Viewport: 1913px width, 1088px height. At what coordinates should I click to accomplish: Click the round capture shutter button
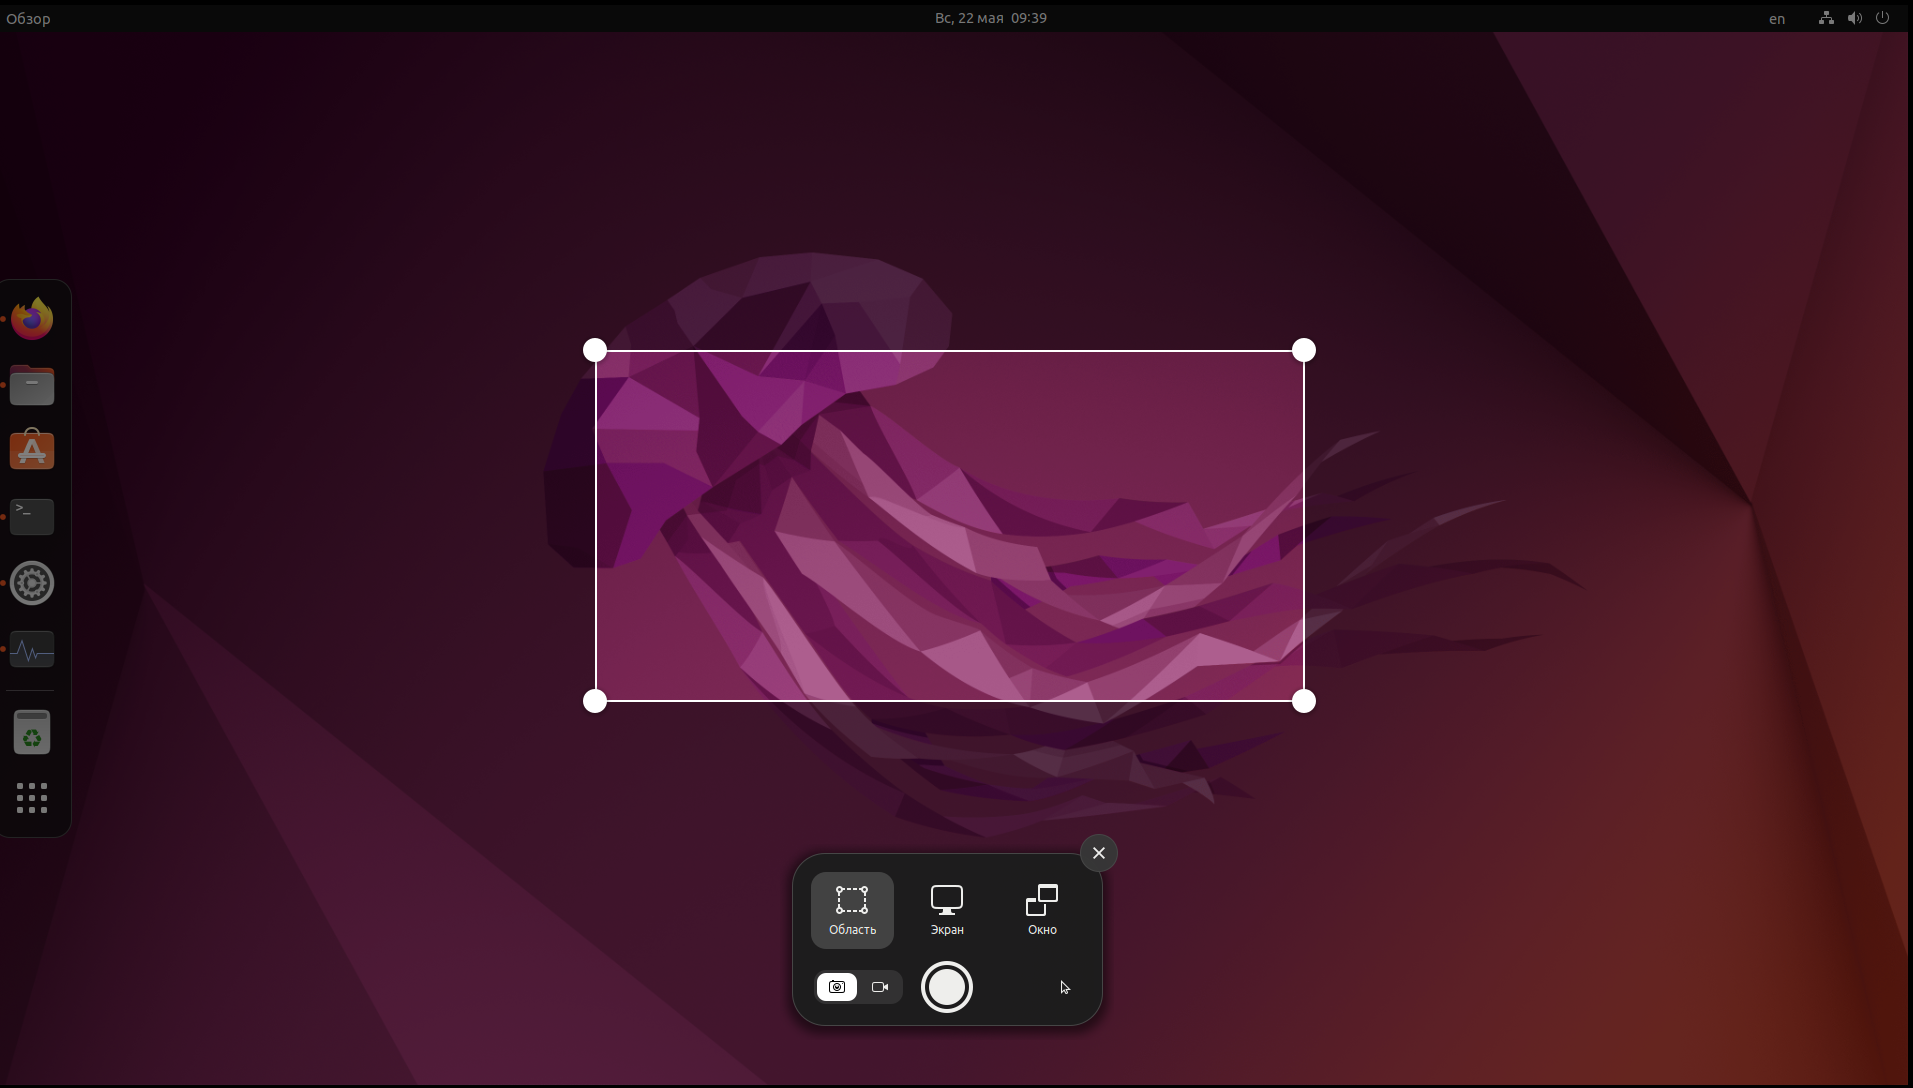[947, 987]
